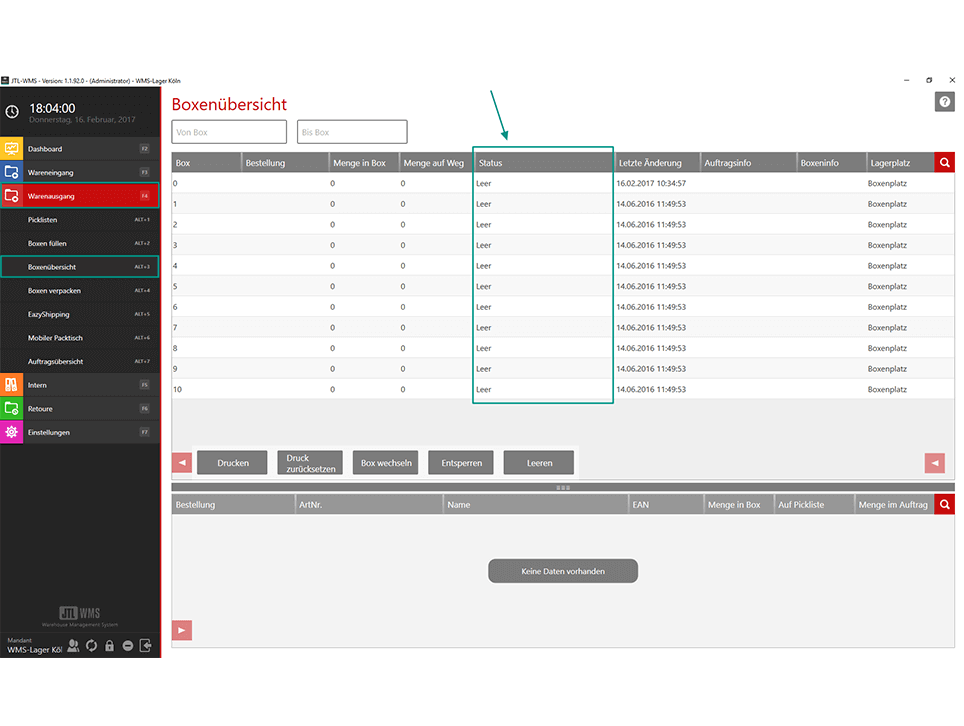
Task: Click search icon in lower order table
Action: 944,505
